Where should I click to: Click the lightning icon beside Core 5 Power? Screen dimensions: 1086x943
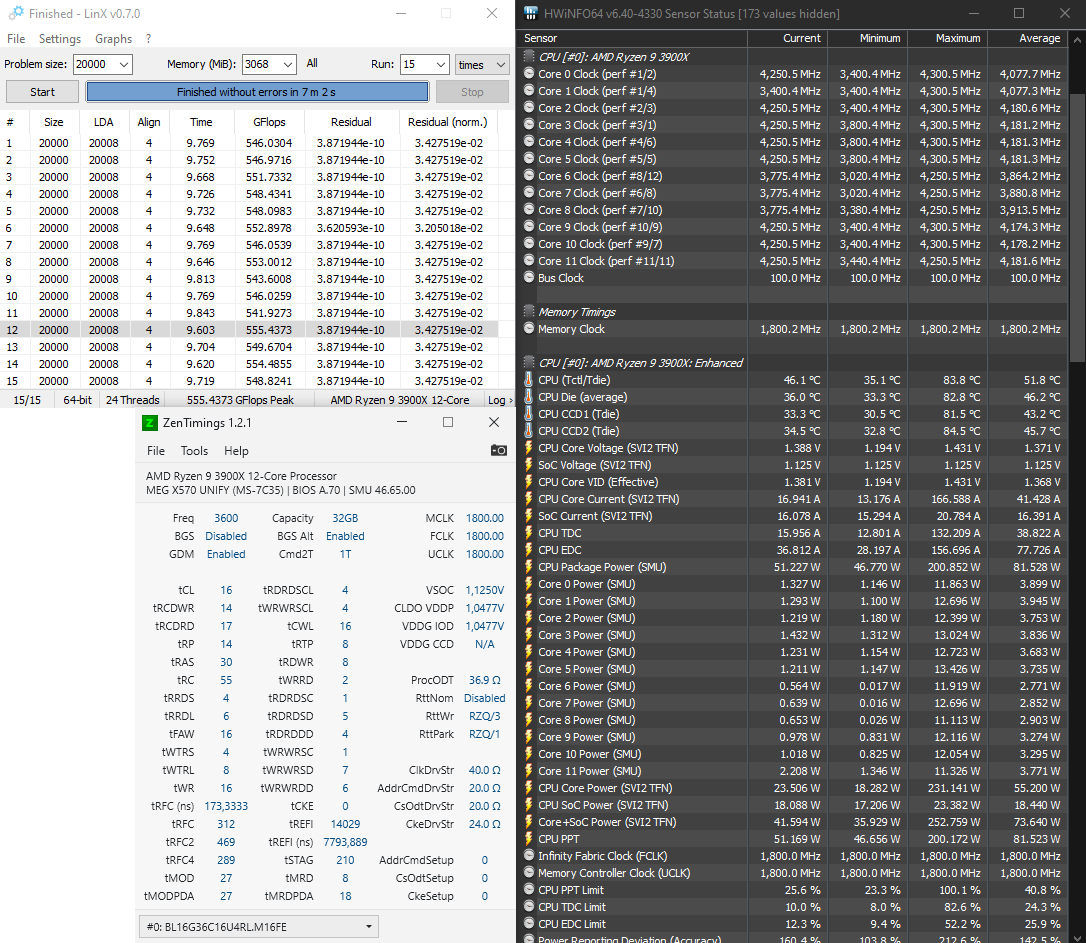[528, 669]
